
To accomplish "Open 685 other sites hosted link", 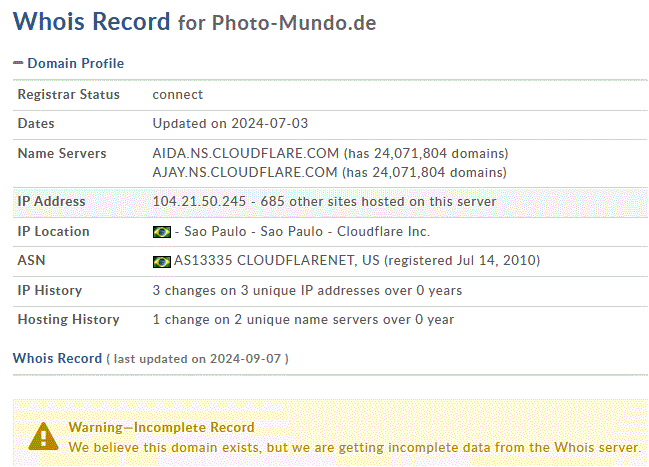I will (x=378, y=201).
